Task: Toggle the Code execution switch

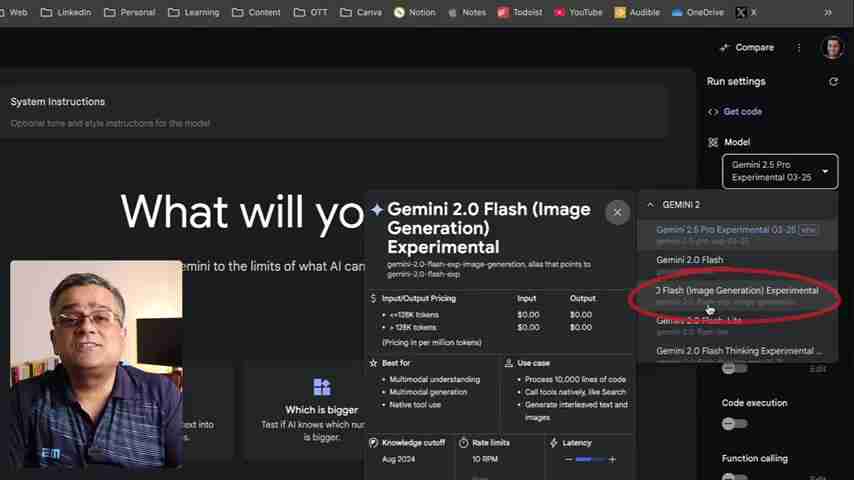Action: point(734,423)
